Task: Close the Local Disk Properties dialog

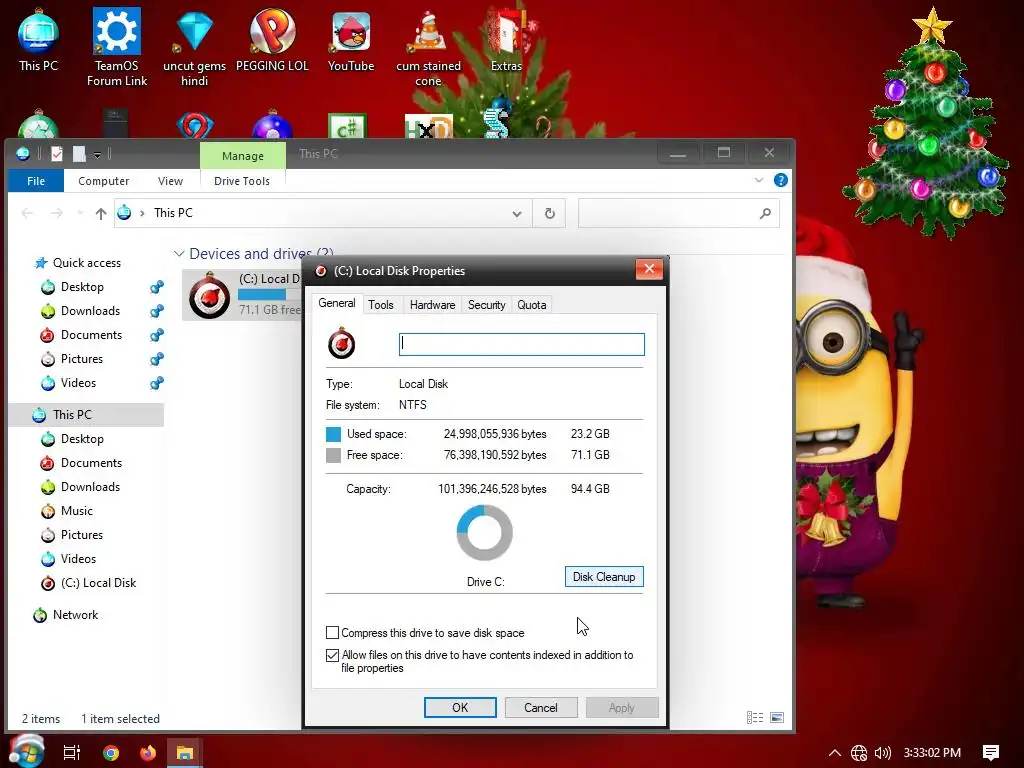Action: [x=649, y=269]
